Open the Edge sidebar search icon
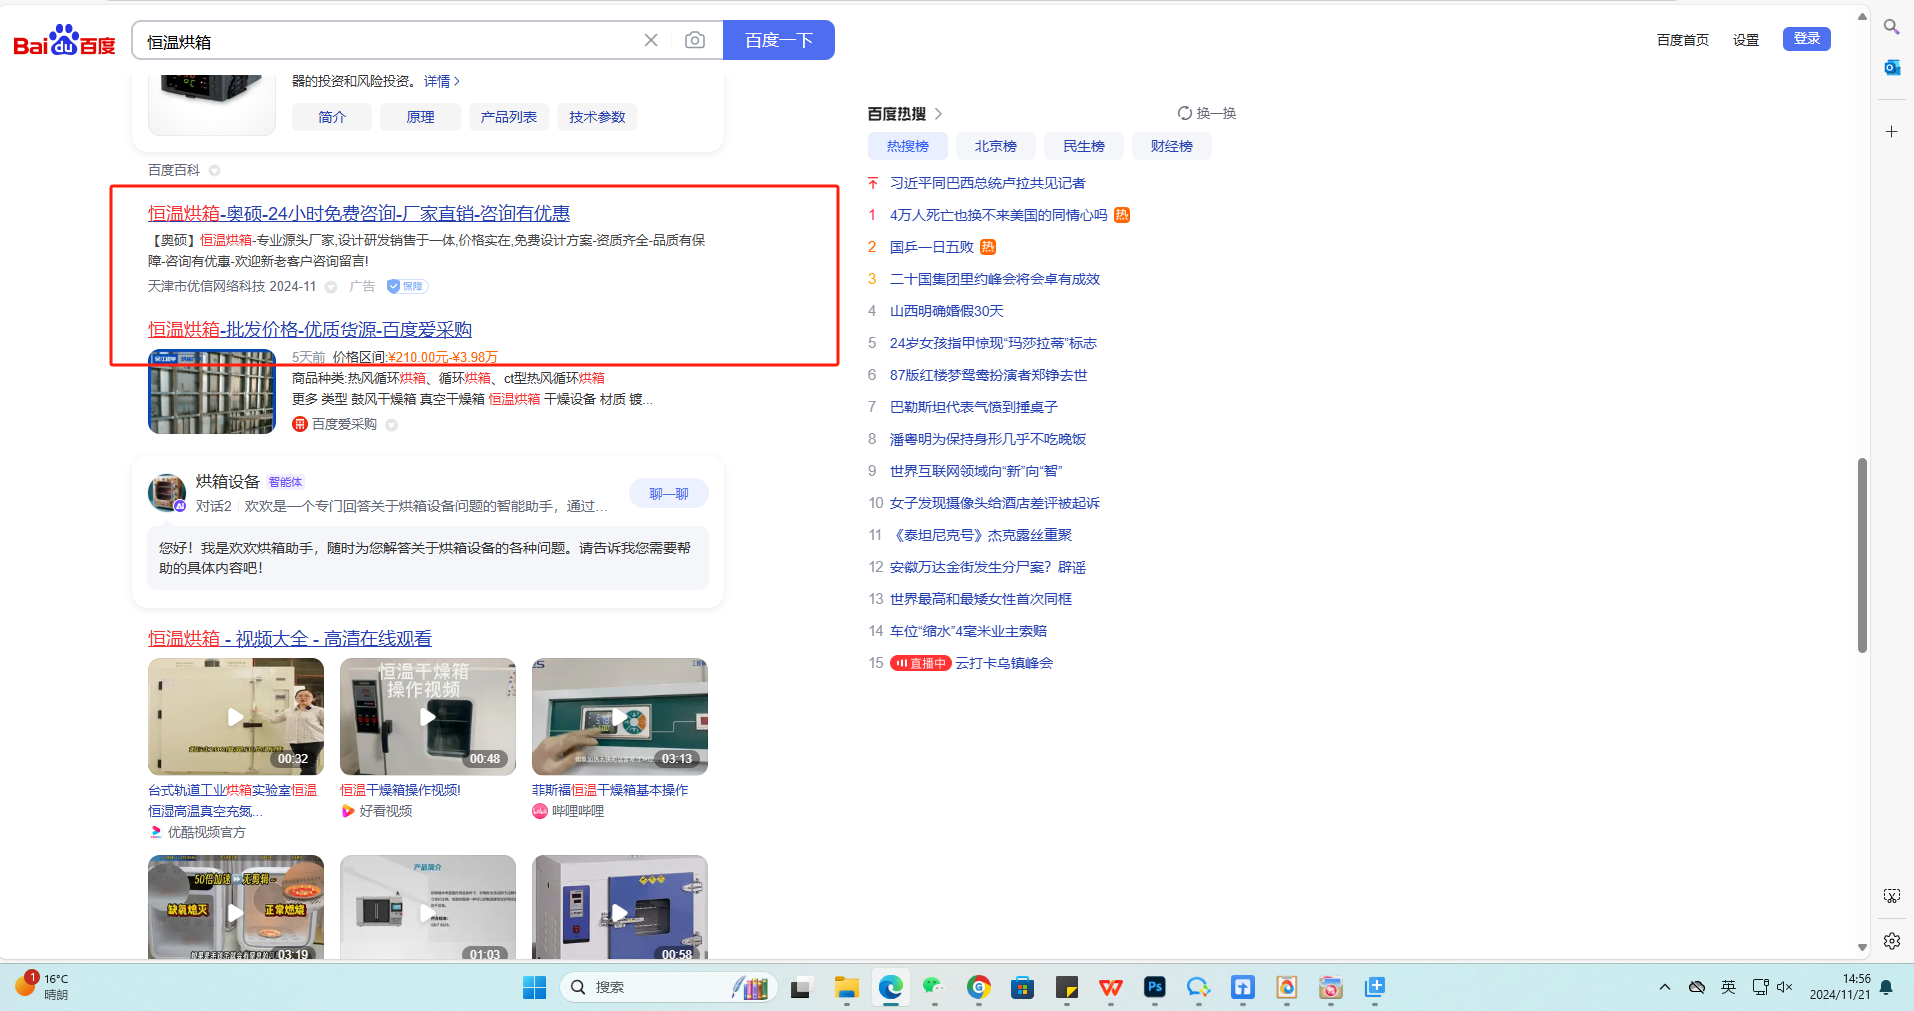The image size is (1914, 1011). tap(1891, 27)
